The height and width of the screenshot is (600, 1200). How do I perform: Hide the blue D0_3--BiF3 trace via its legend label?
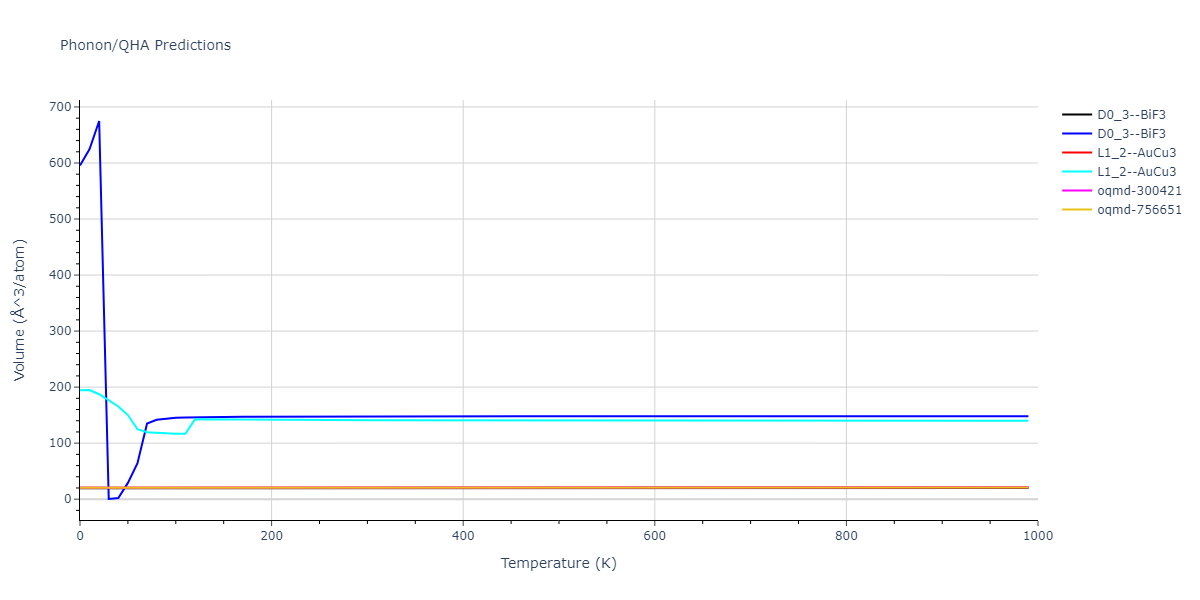coord(1131,134)
